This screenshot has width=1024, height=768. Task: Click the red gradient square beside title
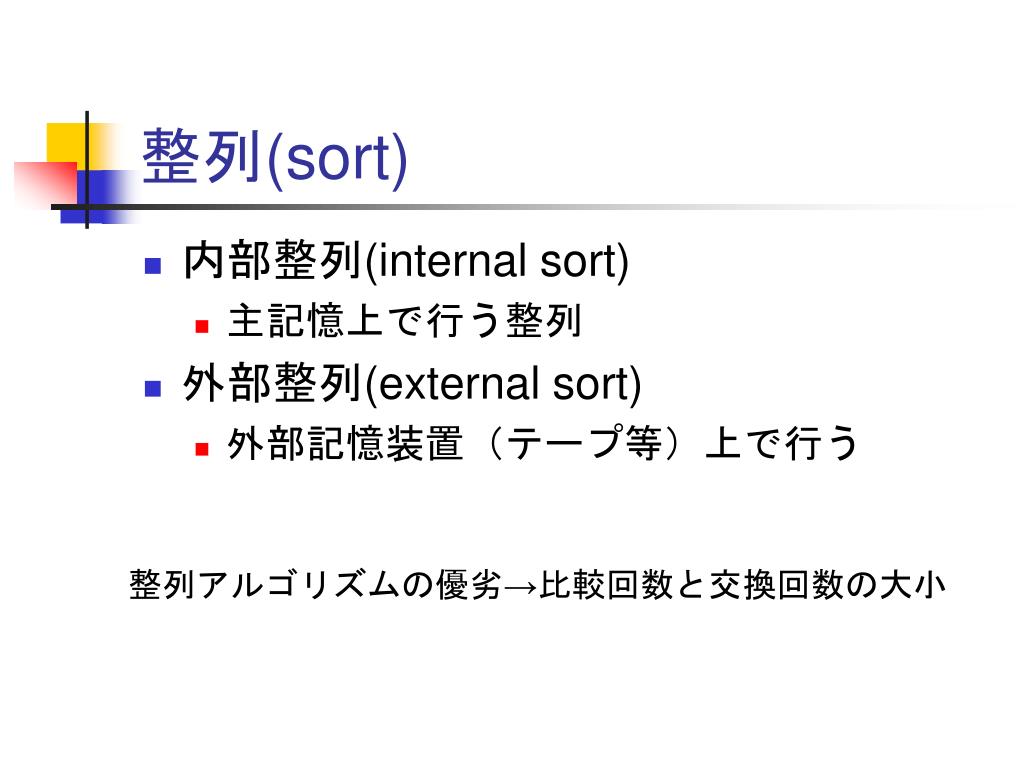pos(46,183)
